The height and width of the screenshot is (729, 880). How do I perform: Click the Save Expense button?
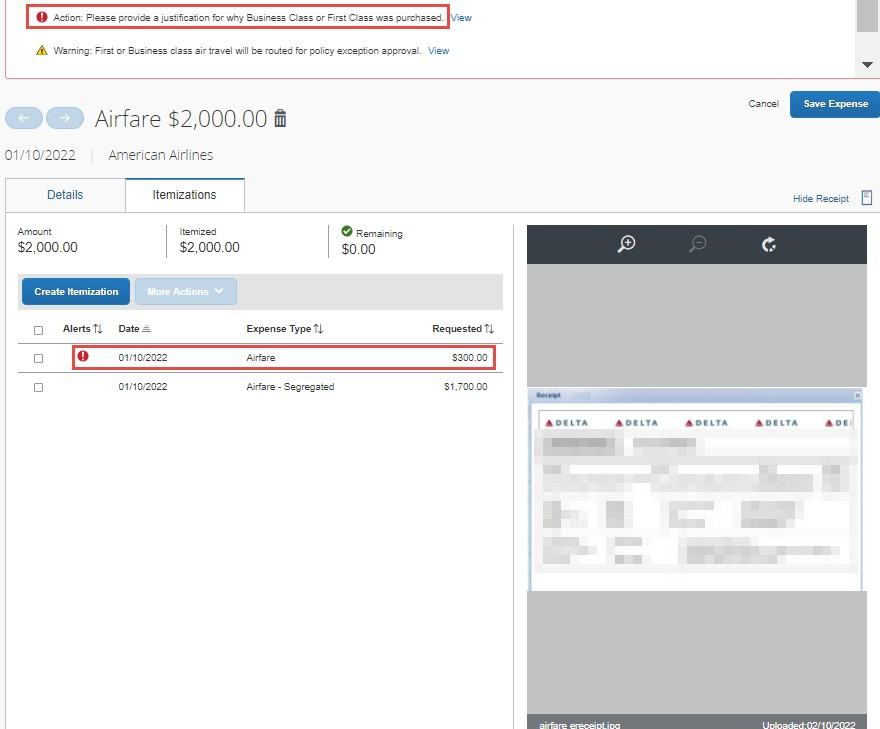(x=834, y=104)
